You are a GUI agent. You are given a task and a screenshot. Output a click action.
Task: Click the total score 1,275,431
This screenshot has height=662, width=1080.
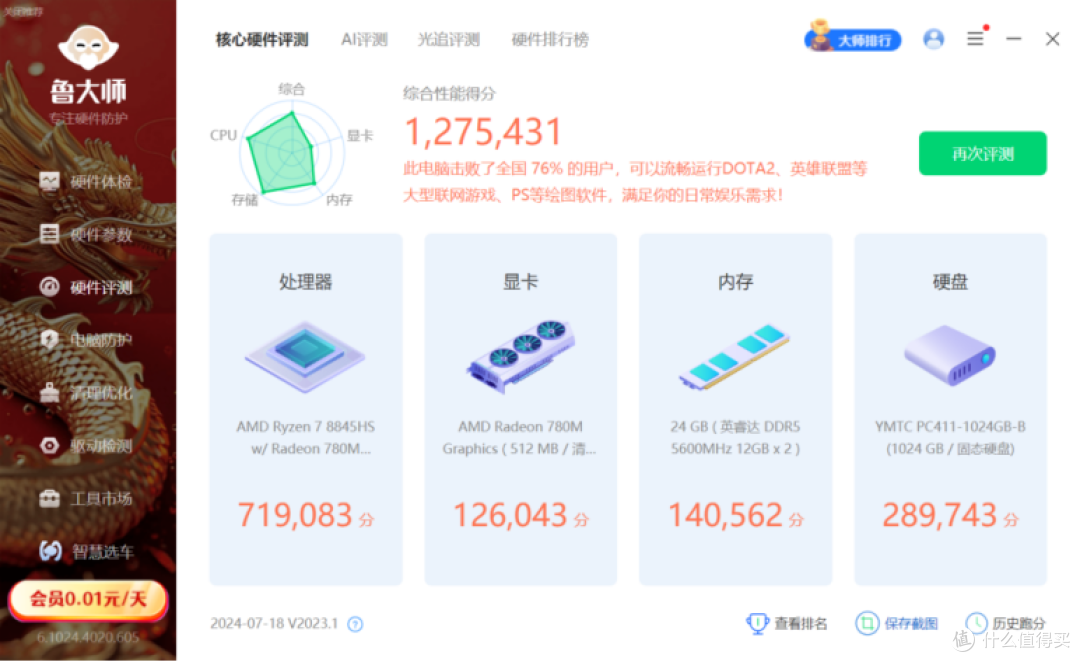483,132
